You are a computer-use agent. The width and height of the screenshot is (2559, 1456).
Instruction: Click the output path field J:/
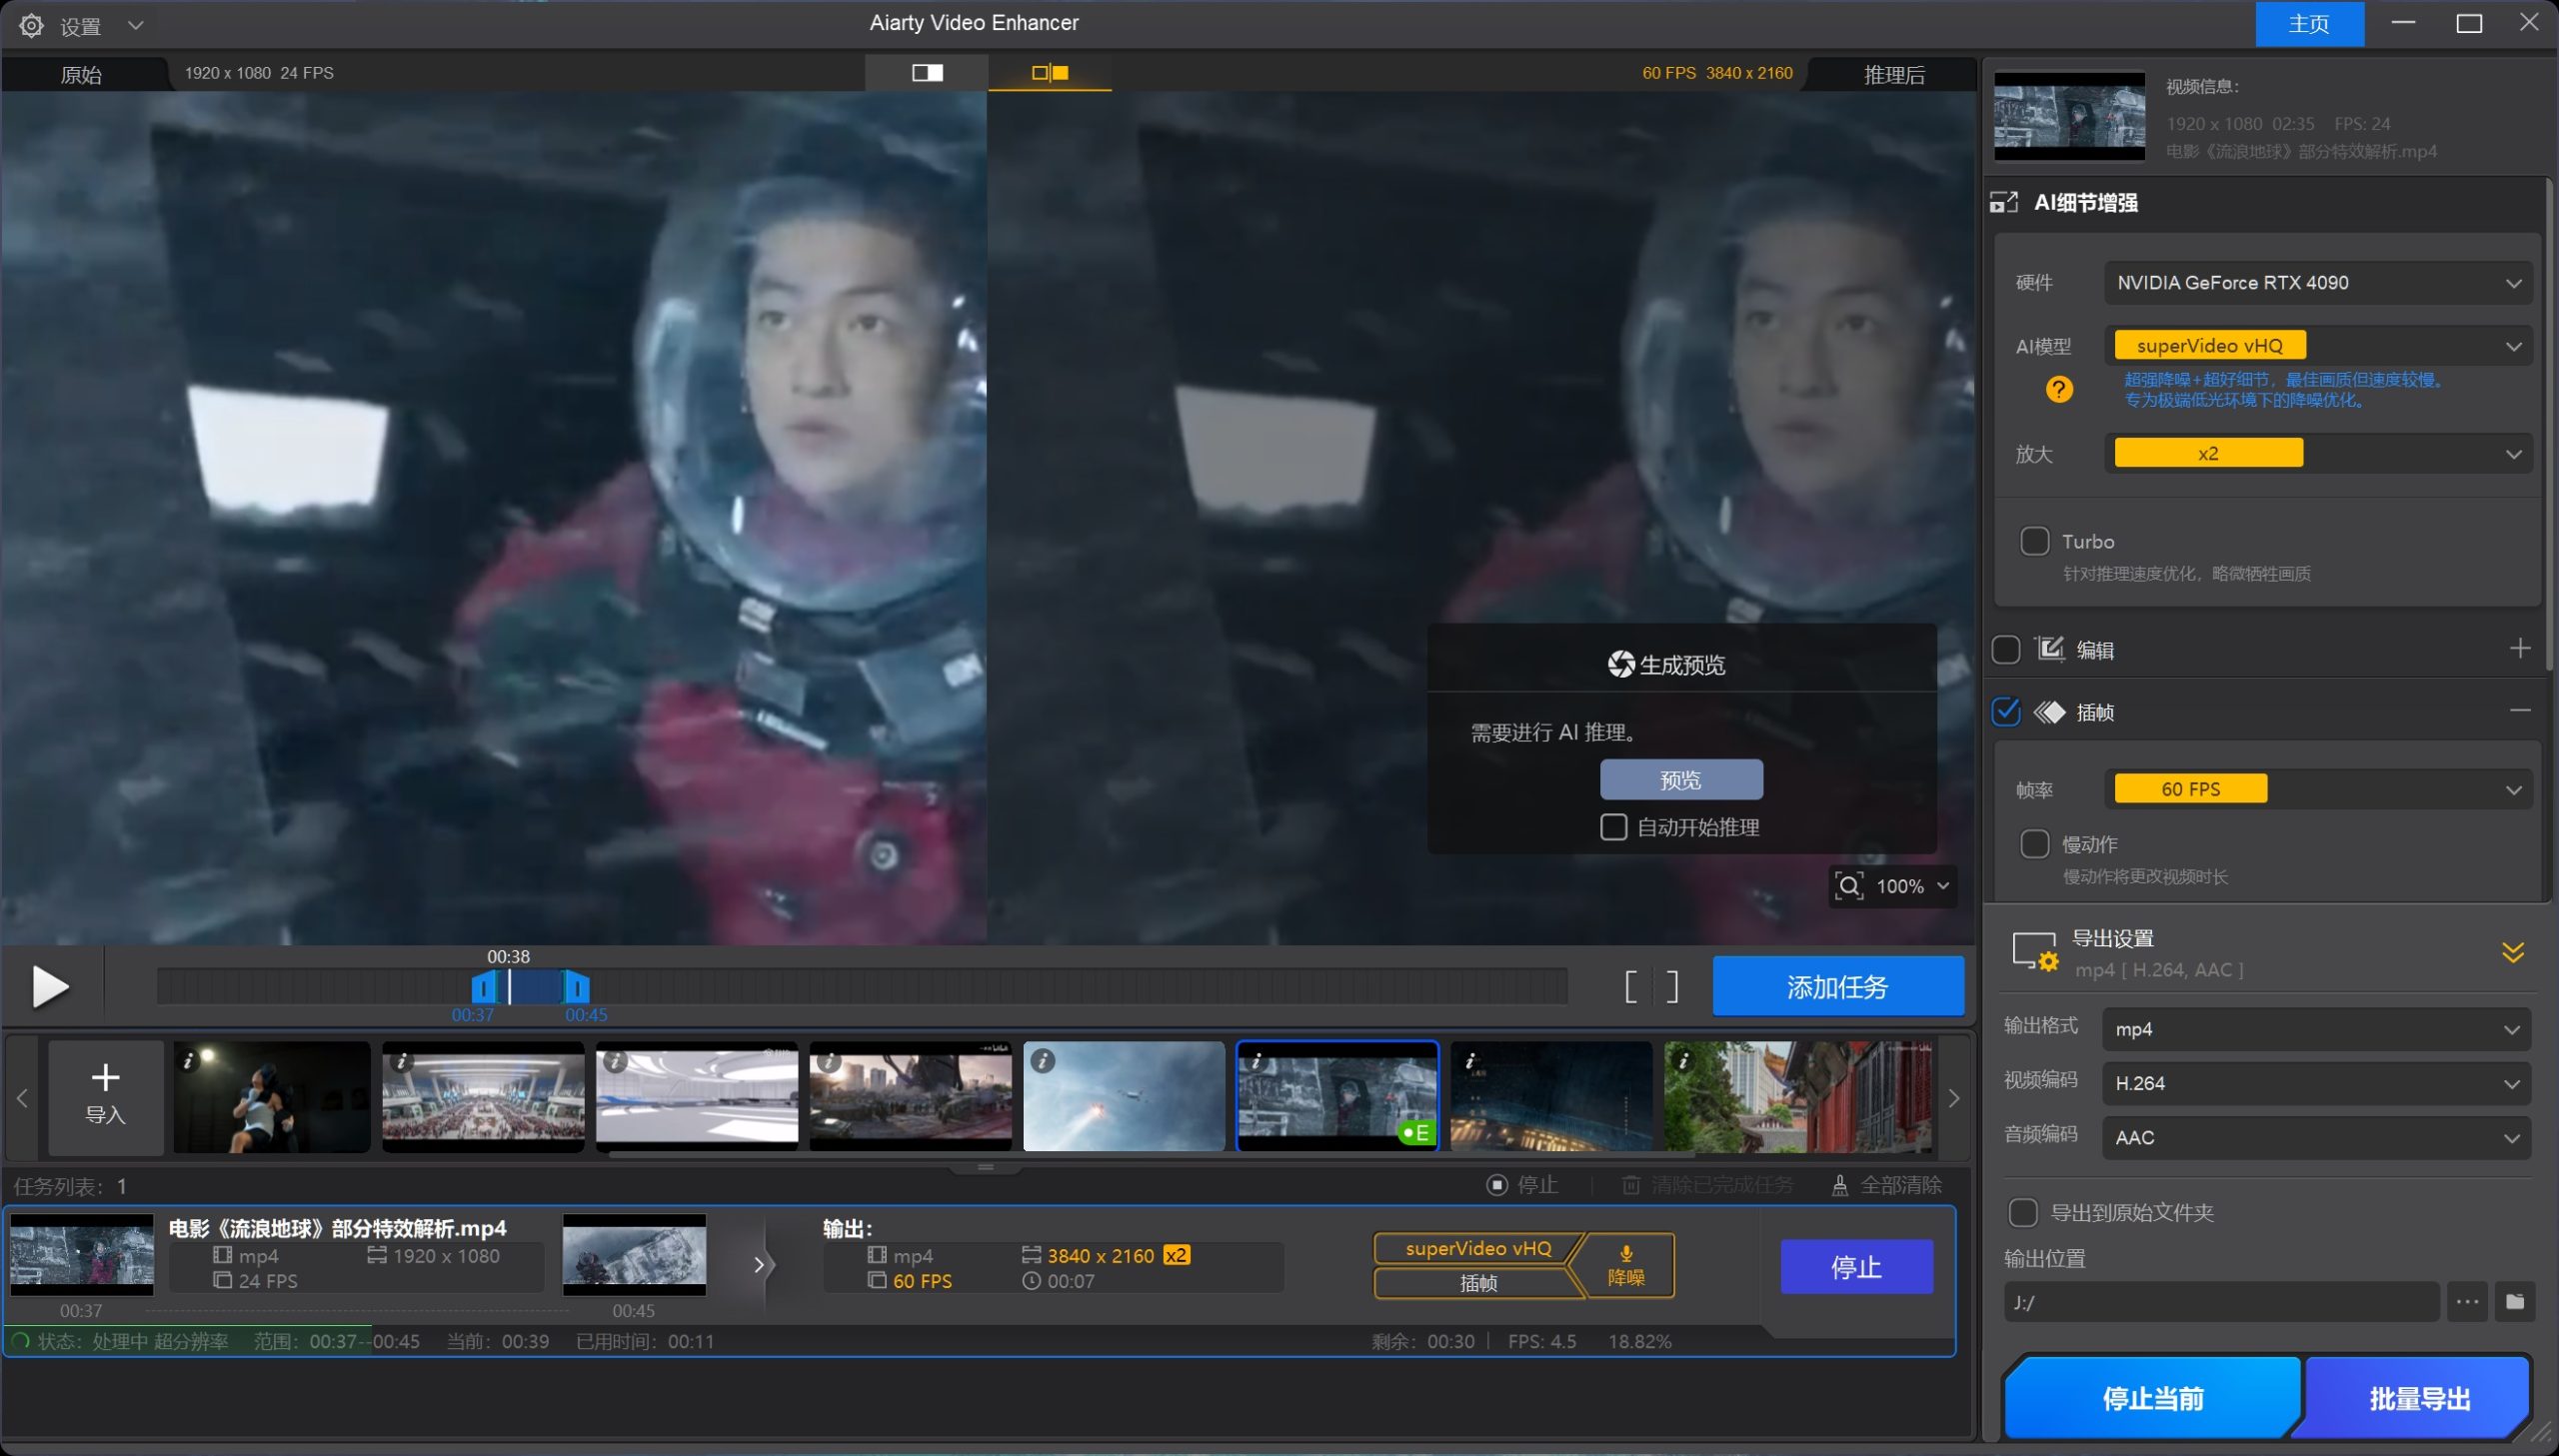2220,1302
